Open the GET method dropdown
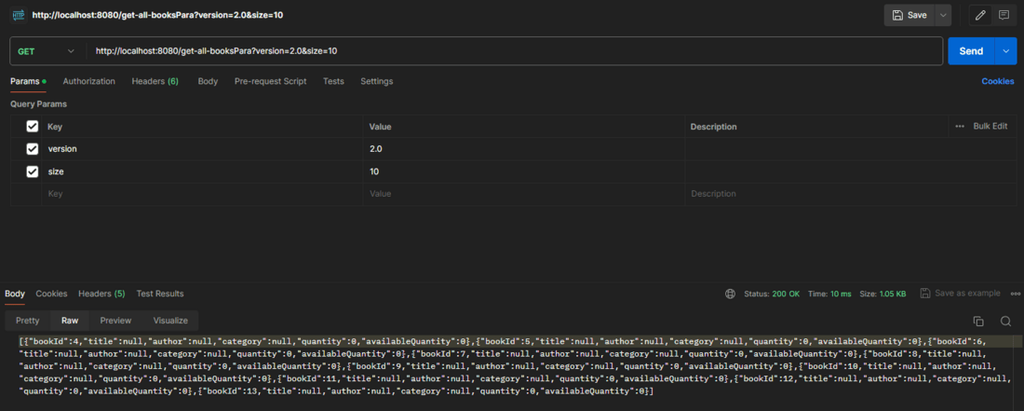 pyautogui.click(x=45, y=51)
